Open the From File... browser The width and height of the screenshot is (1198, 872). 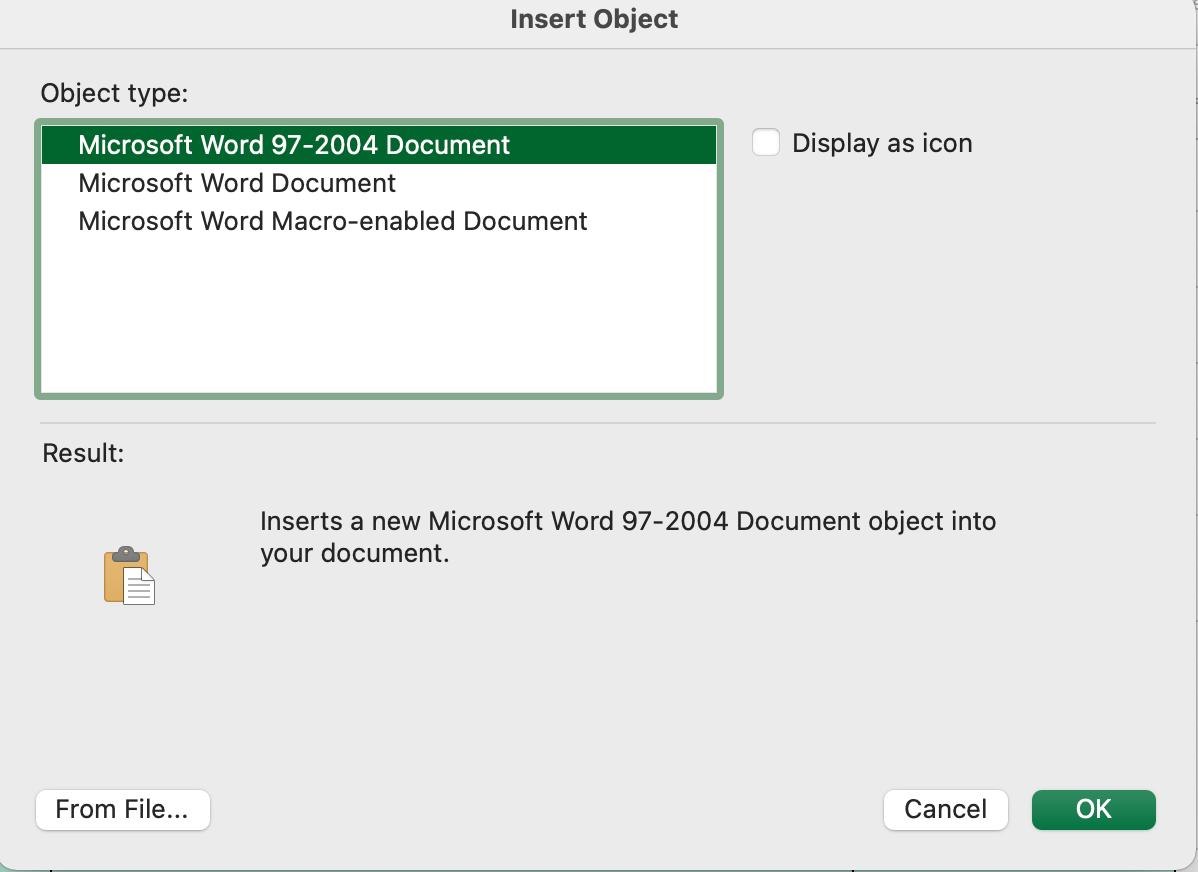pyautogui.click(x=122, y=809)
